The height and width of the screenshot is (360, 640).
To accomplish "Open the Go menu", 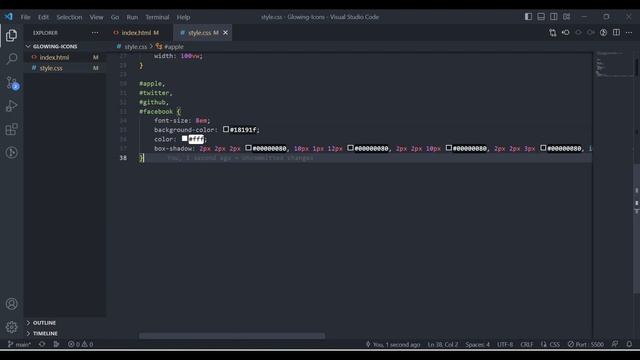I will (x=115, y=17).
